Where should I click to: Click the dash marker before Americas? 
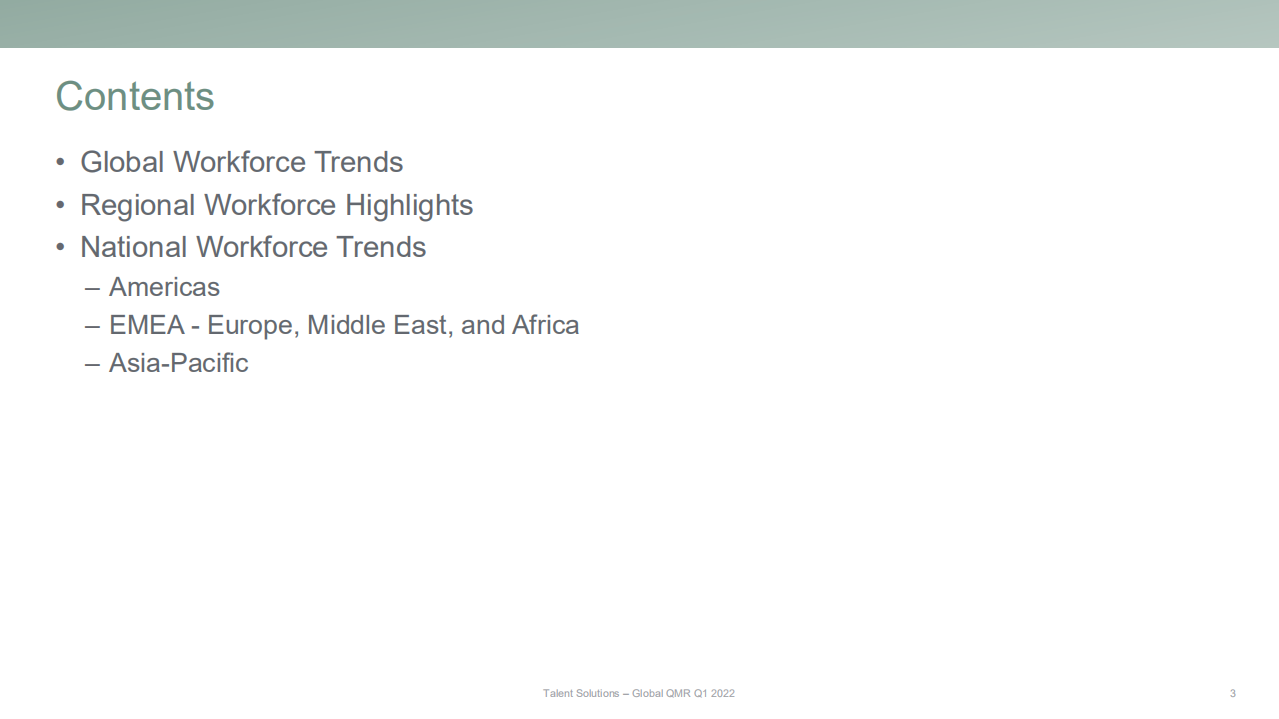pyautogui.click(x=92, y=288)
